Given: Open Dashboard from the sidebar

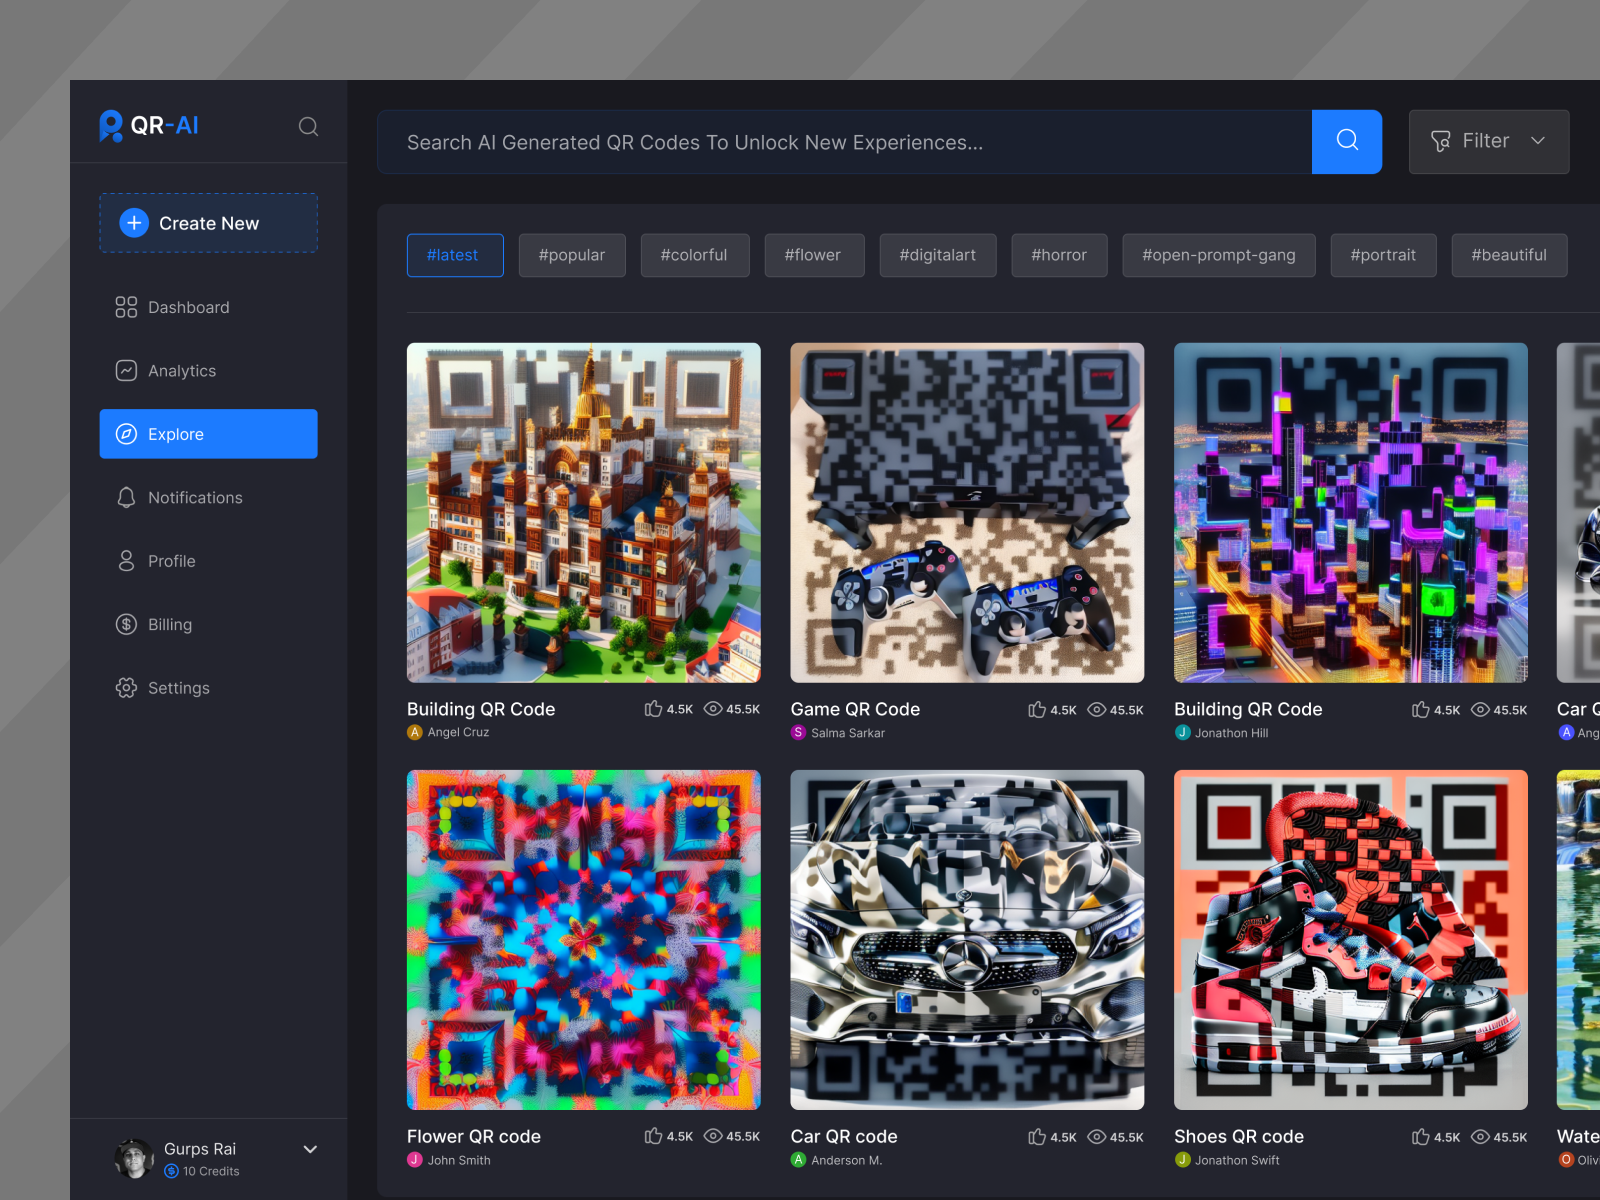Looking at the screenshot, I should 188,307.
